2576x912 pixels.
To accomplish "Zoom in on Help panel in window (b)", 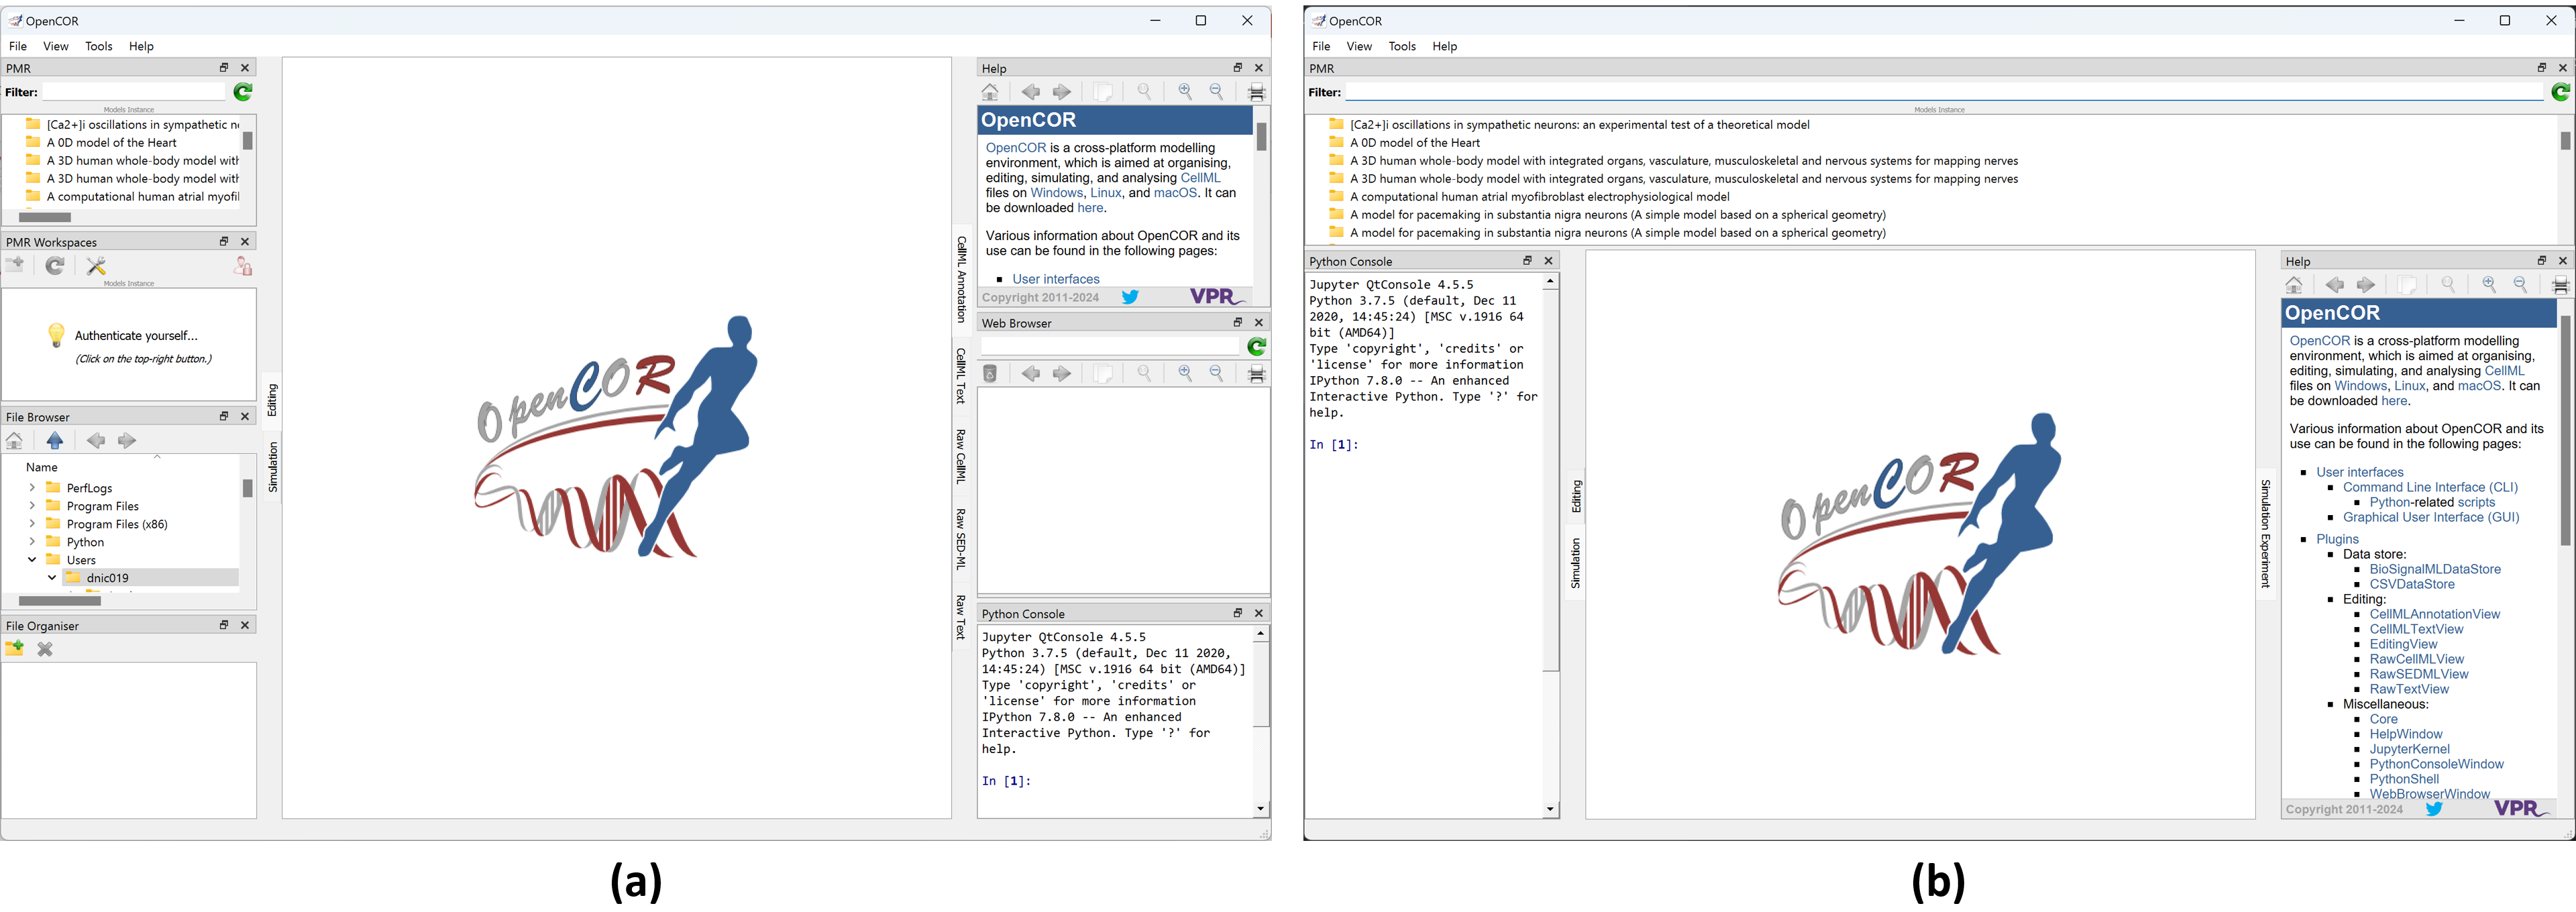I will 2489,285.
